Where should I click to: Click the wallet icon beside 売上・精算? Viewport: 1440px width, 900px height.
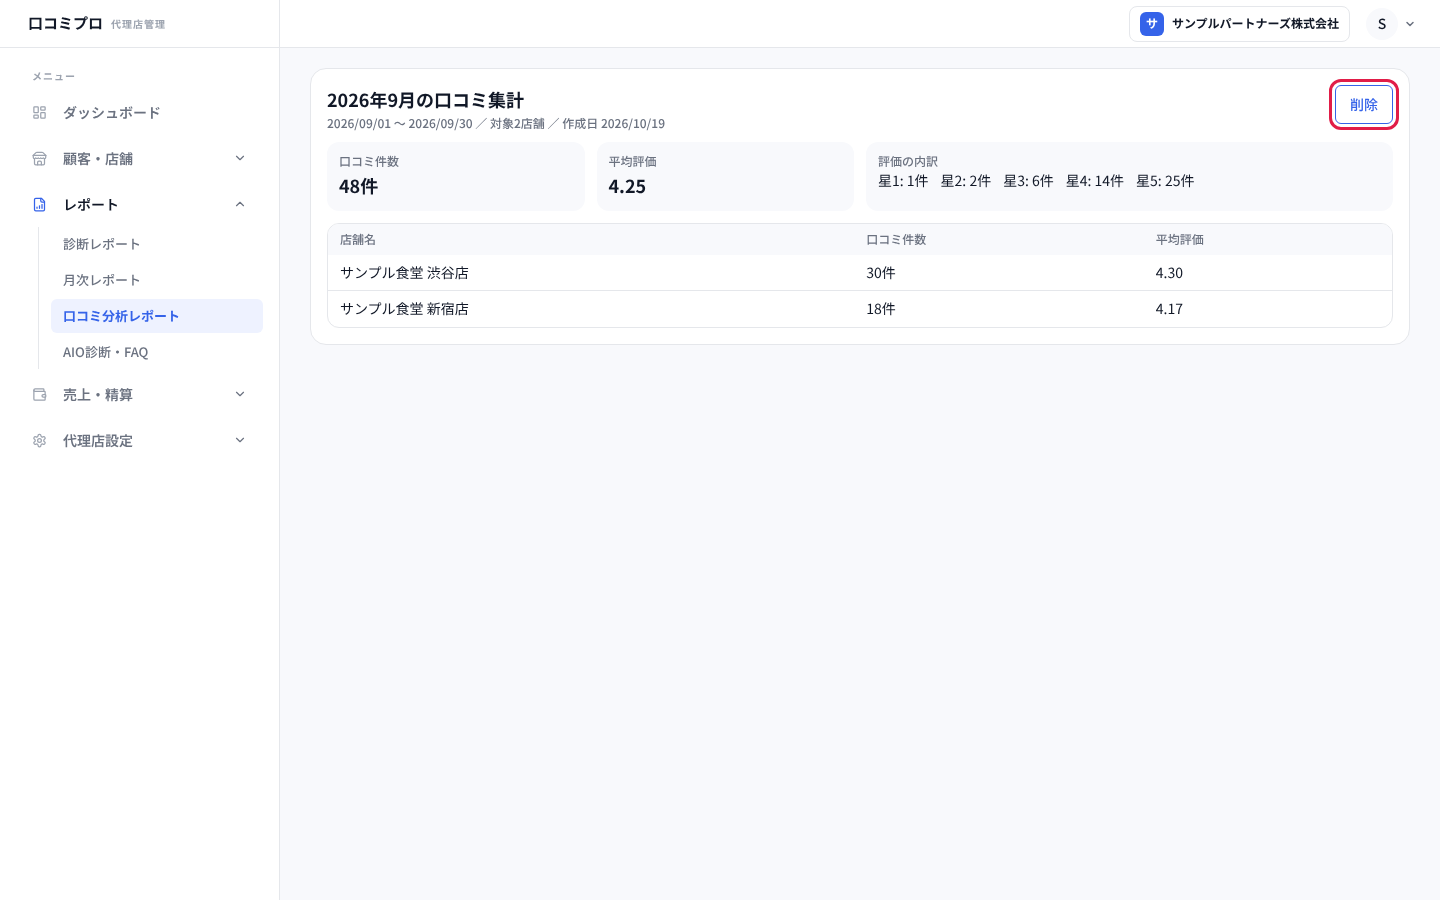(40, 395)
